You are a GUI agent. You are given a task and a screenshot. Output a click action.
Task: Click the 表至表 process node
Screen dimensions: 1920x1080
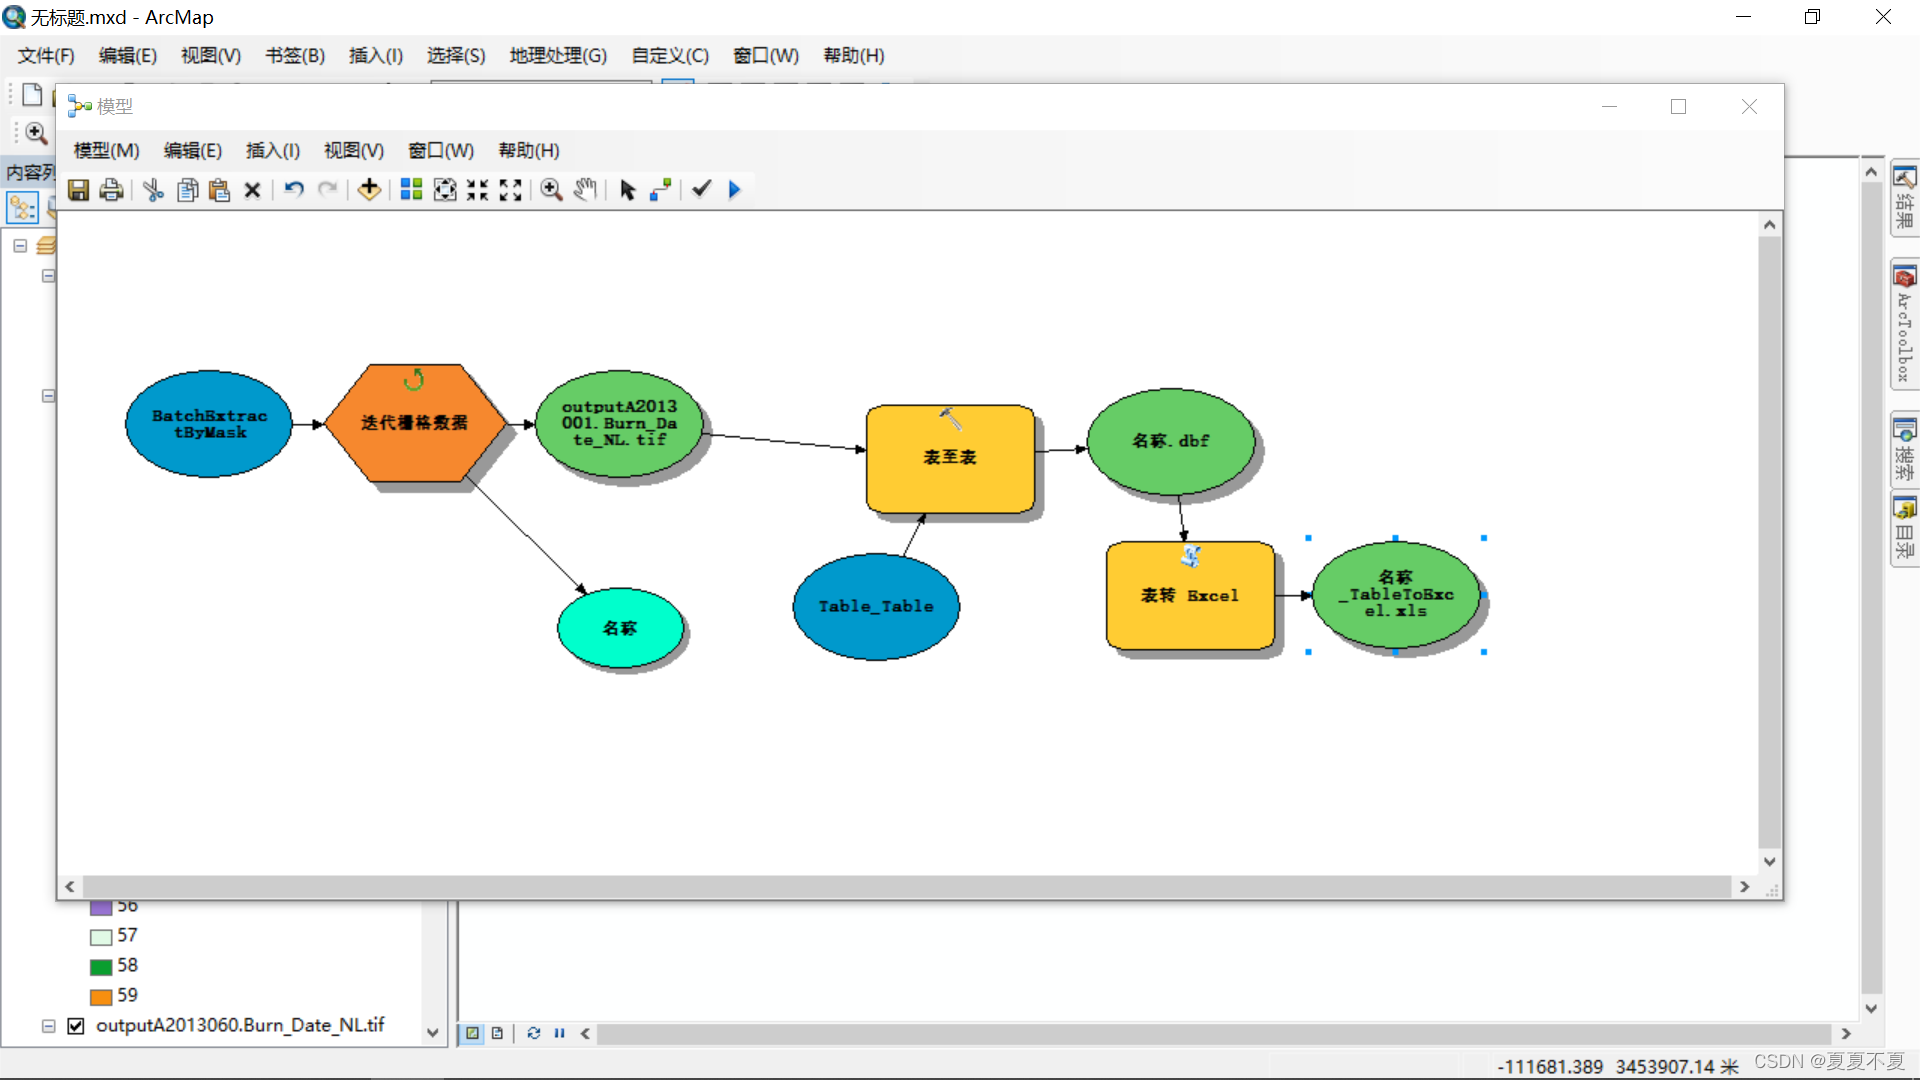[947, 456]
